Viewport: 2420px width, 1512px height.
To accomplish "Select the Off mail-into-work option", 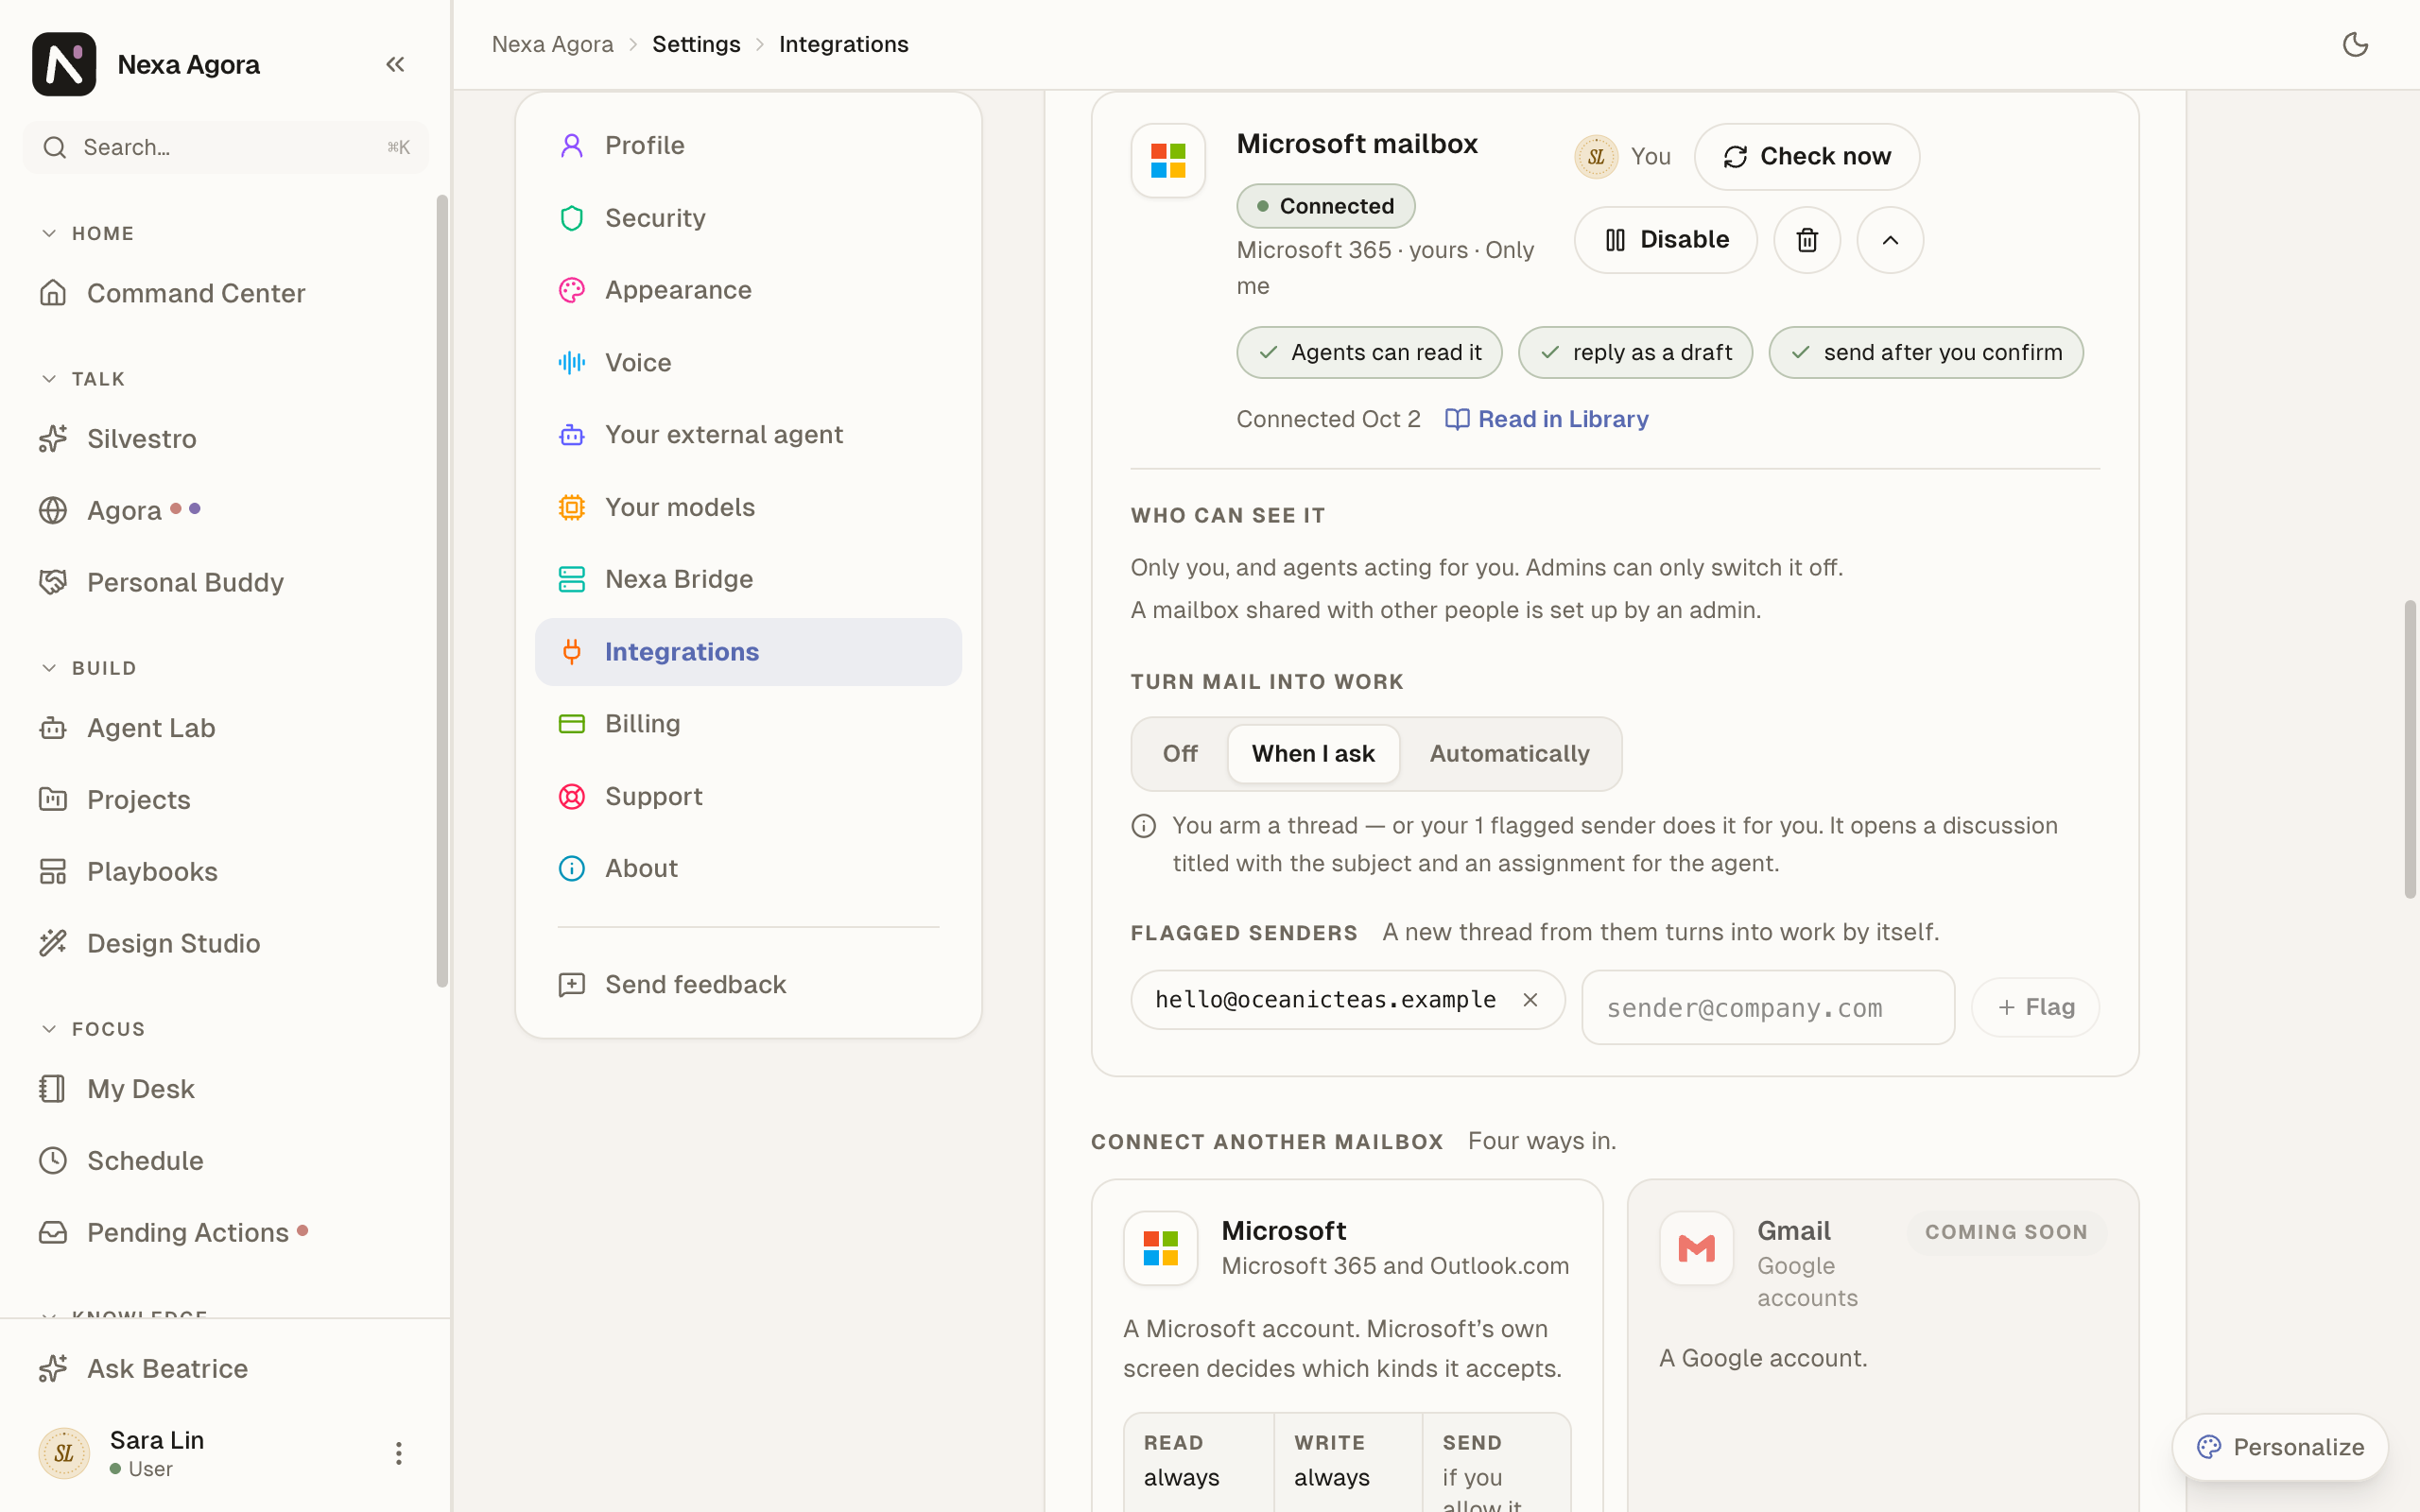I will tap(1180, 754).
